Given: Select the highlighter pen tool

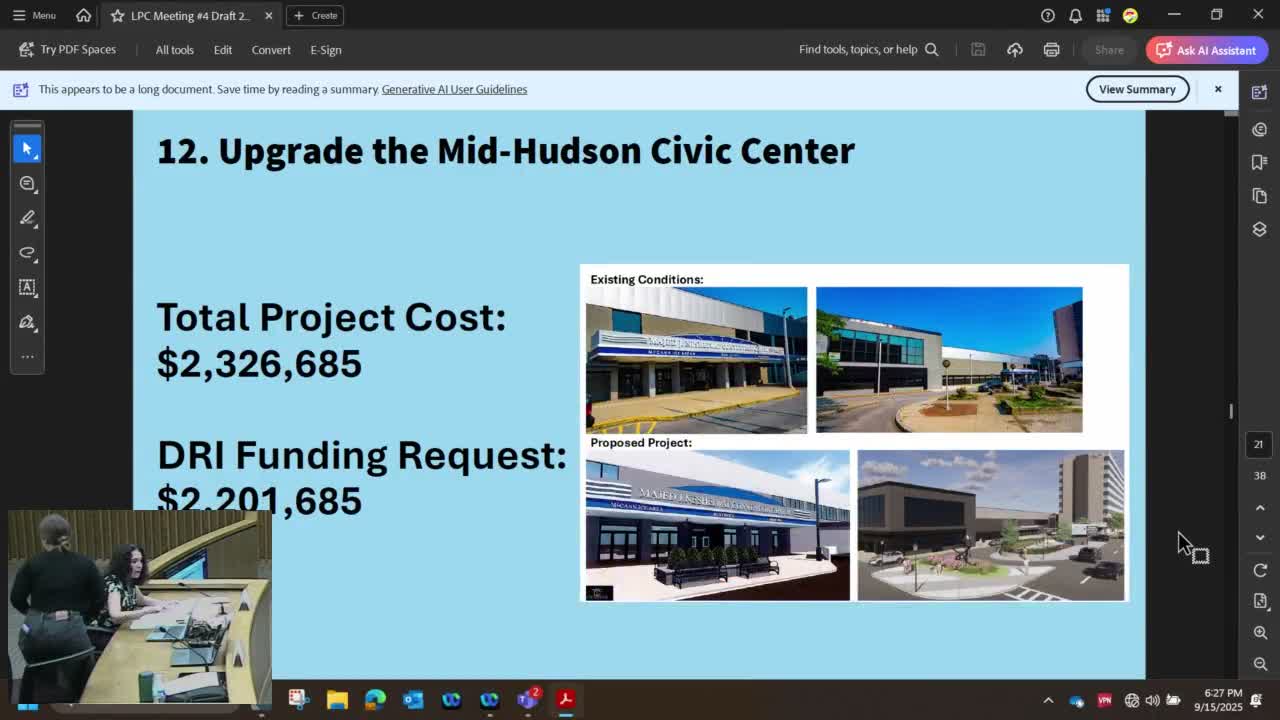Looking at the screenshot, I should pyautogui.click(x=27, y=218).
